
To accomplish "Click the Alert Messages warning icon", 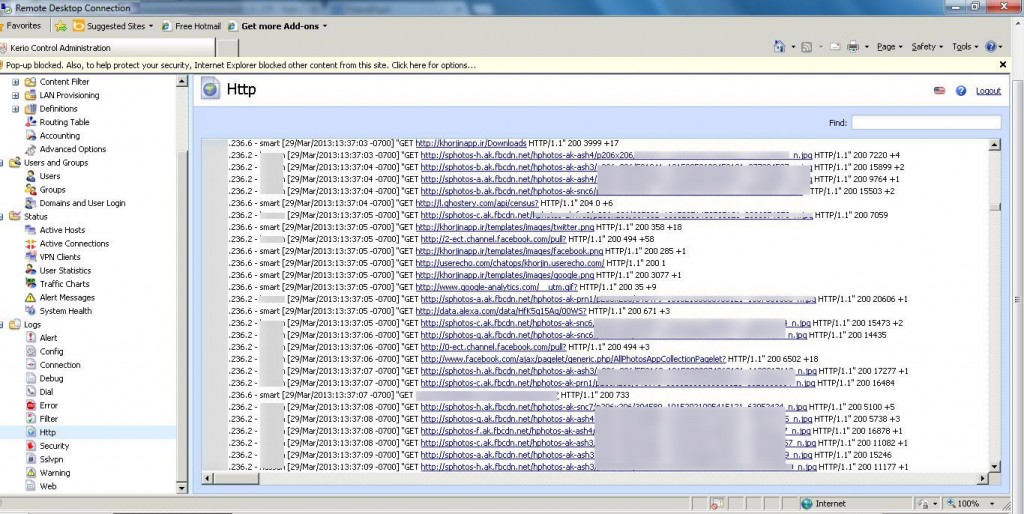I will coord(30,297).
